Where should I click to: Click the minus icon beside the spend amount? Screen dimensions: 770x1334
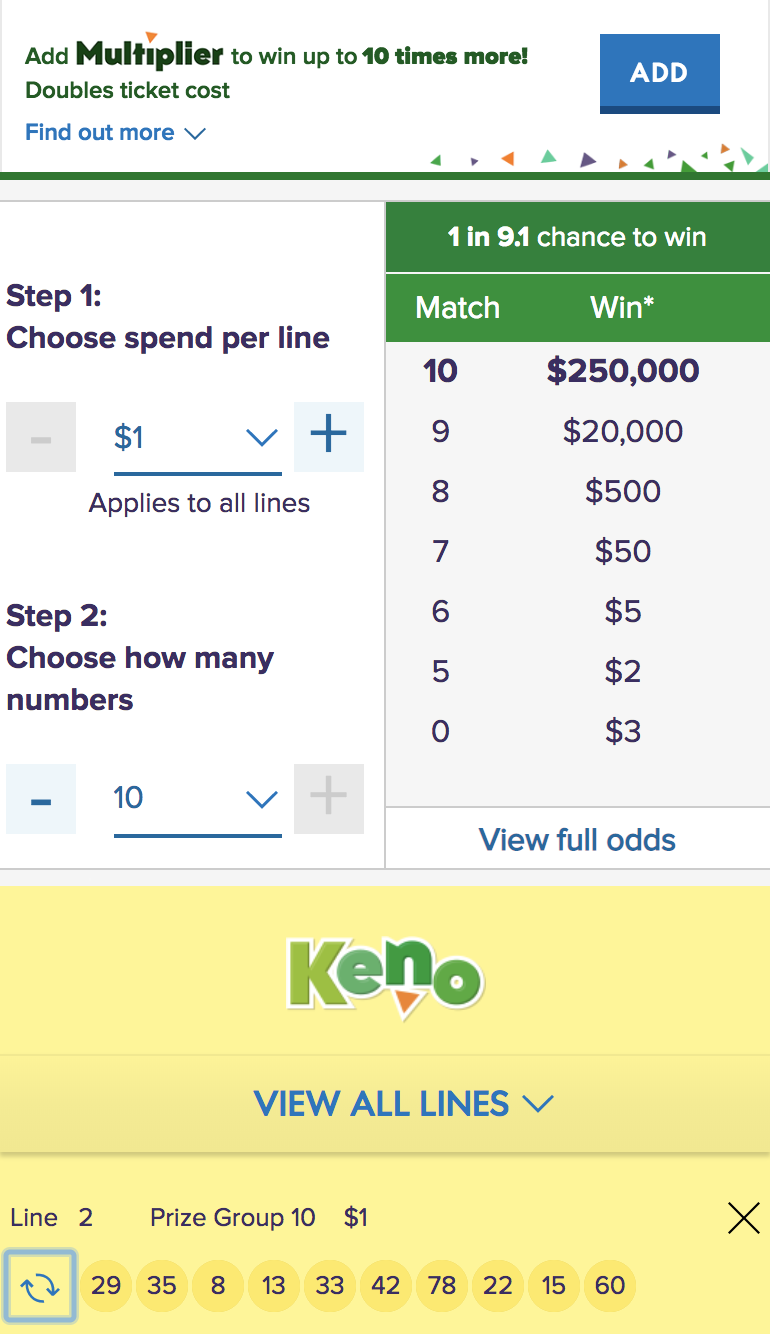40,437
